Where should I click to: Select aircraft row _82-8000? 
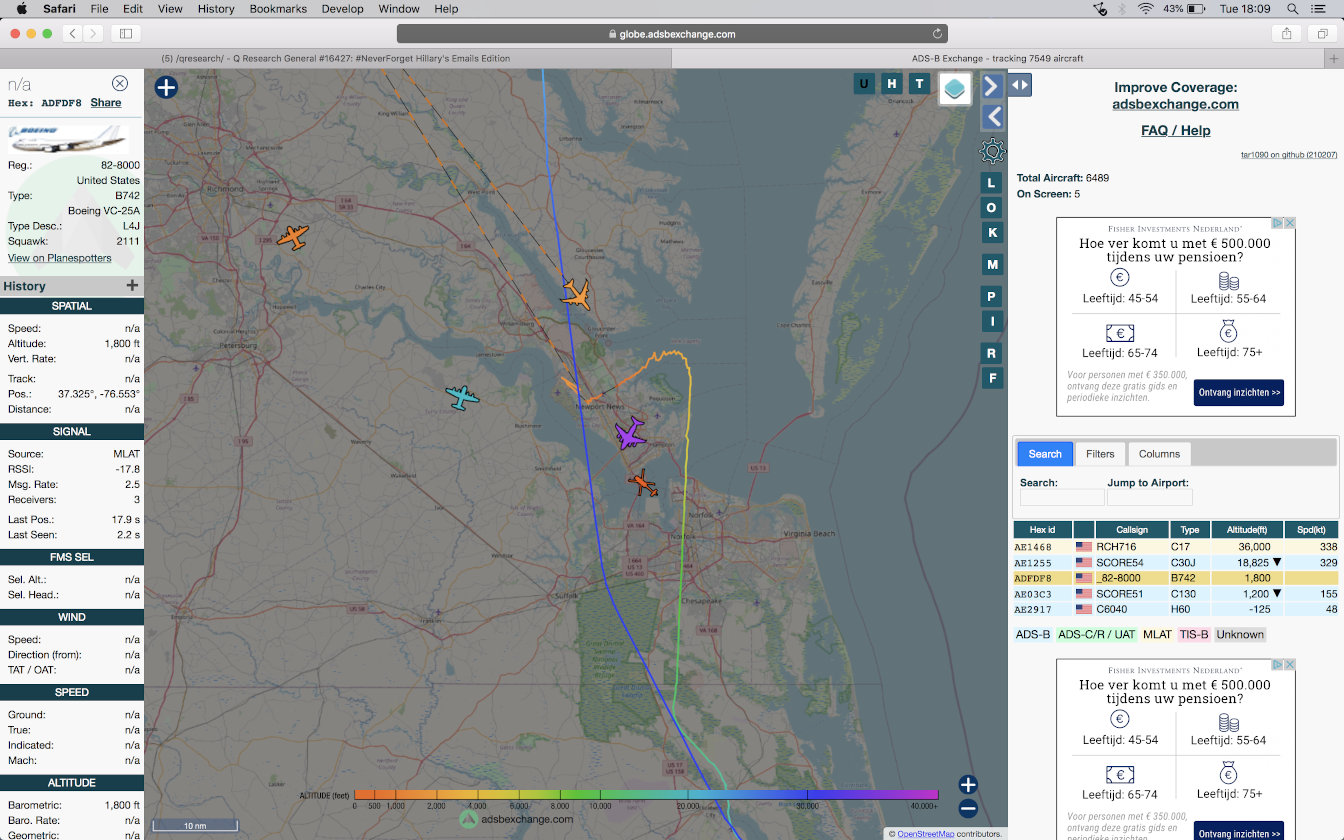(1176, 578)
